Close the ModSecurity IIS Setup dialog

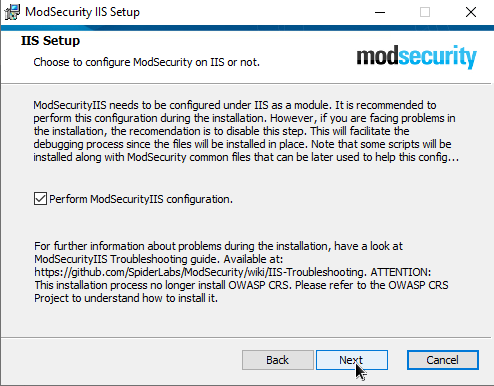471,12
